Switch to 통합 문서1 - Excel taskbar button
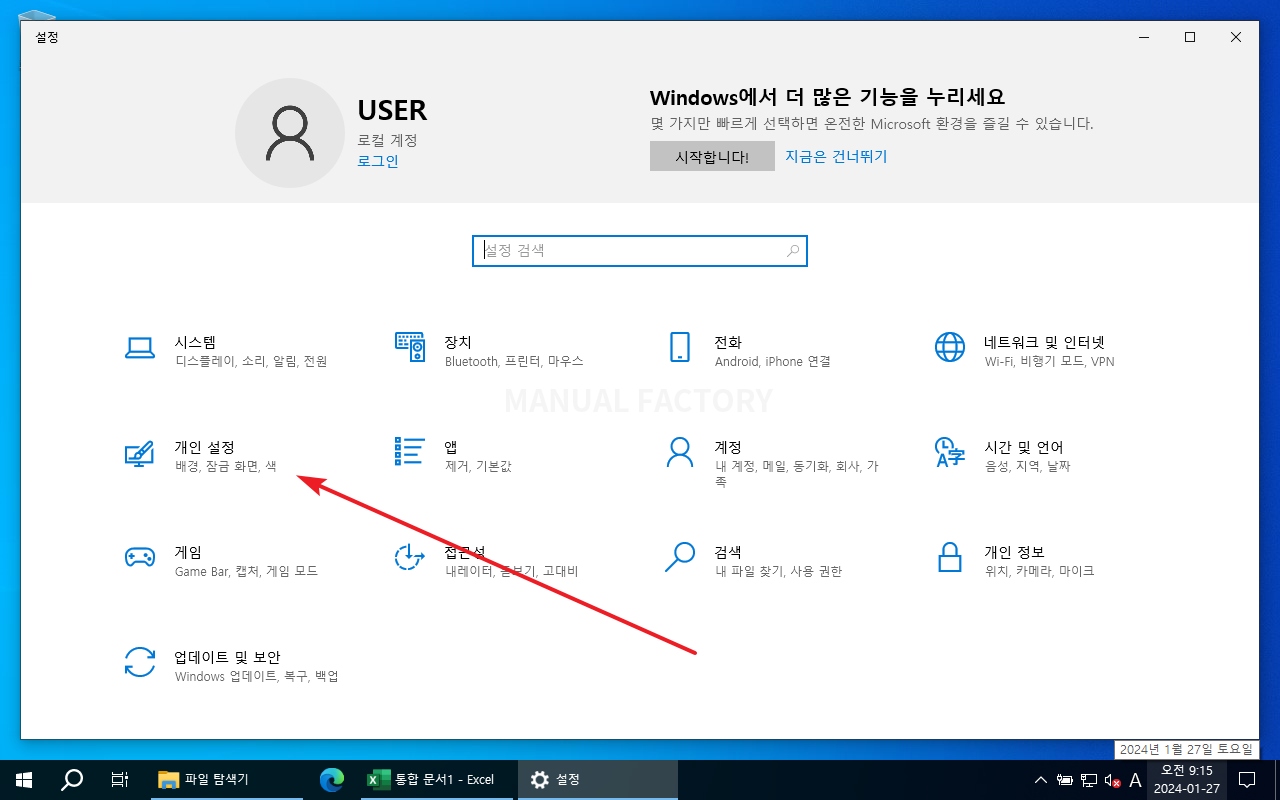 [438, 779]
